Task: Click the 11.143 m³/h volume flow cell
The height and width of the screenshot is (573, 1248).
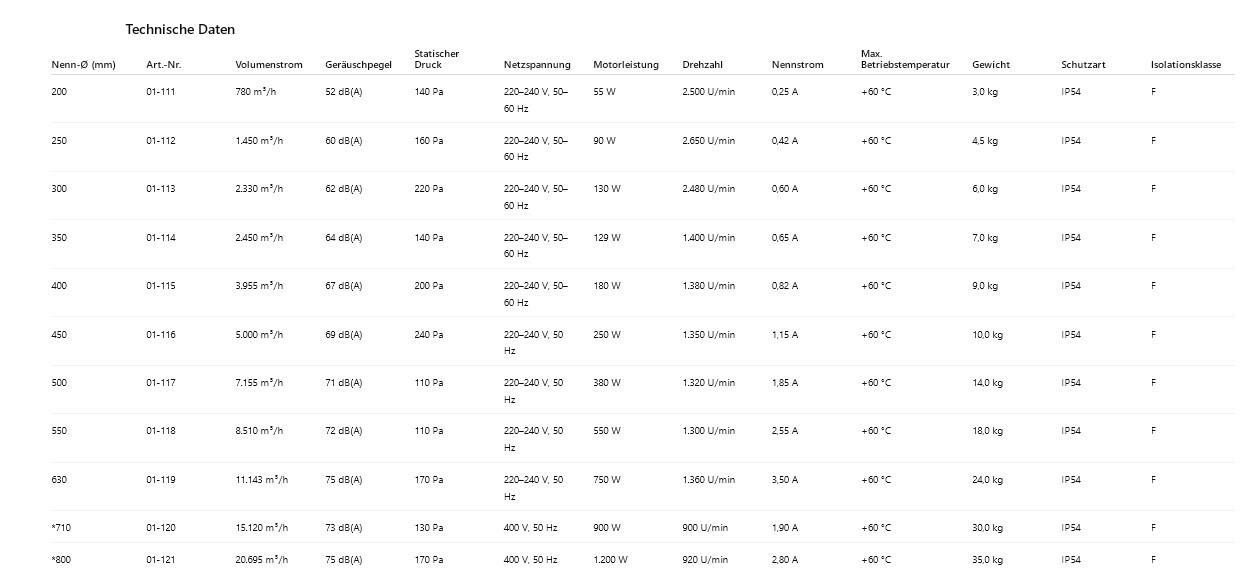Action: click(x=262, y=480)
